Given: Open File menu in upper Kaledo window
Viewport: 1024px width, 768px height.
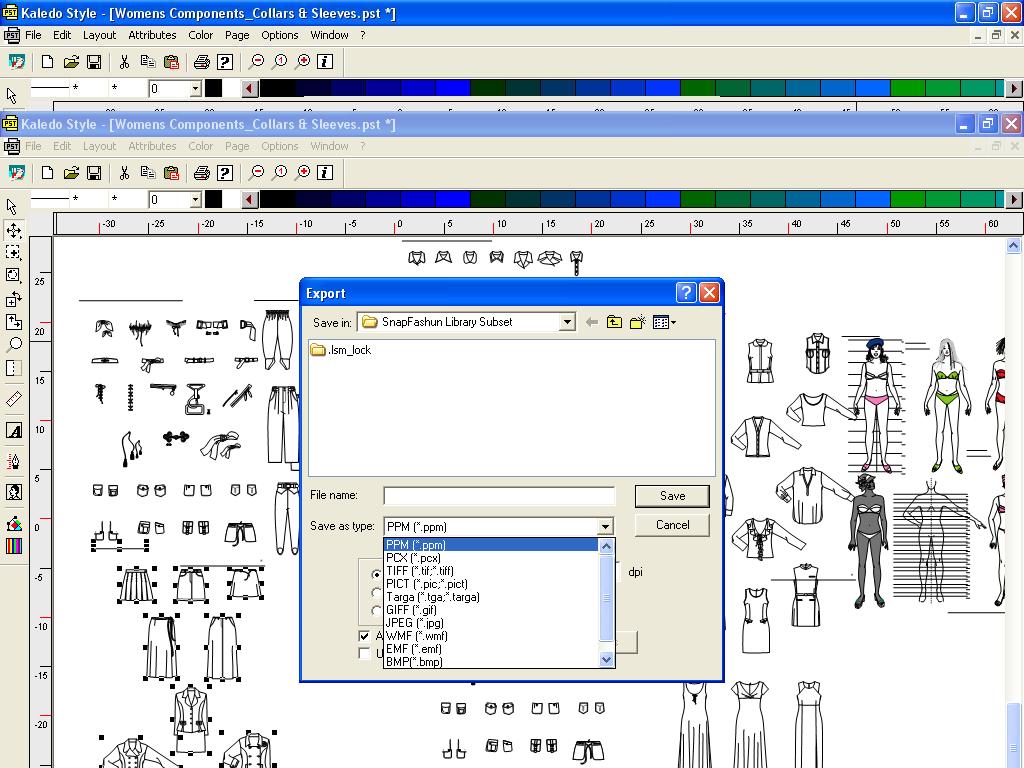Looking at the screenshot, I should click(x=33, y=35).
